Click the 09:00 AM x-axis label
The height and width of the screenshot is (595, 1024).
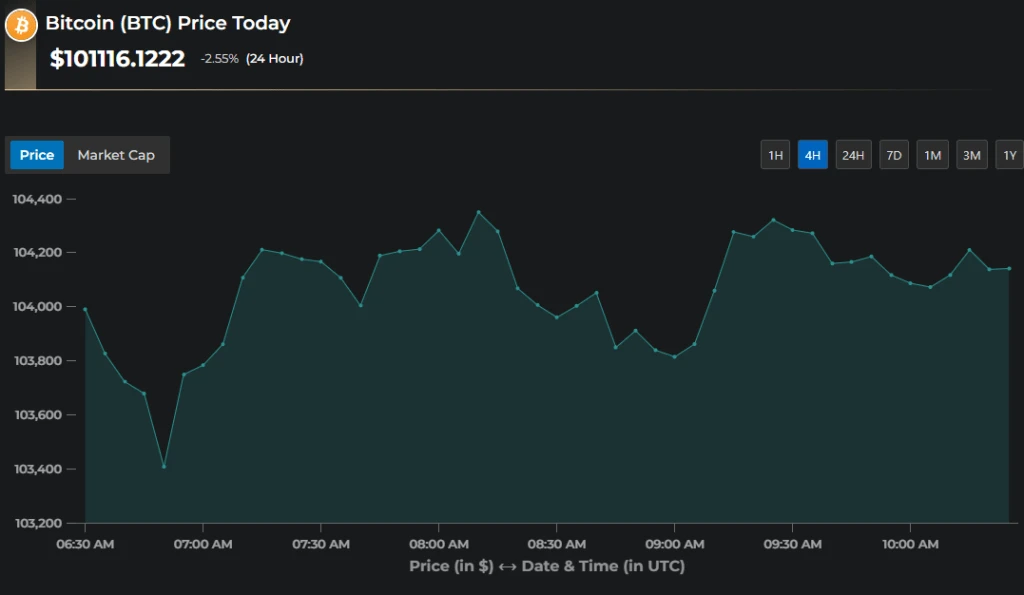[675, 544]
